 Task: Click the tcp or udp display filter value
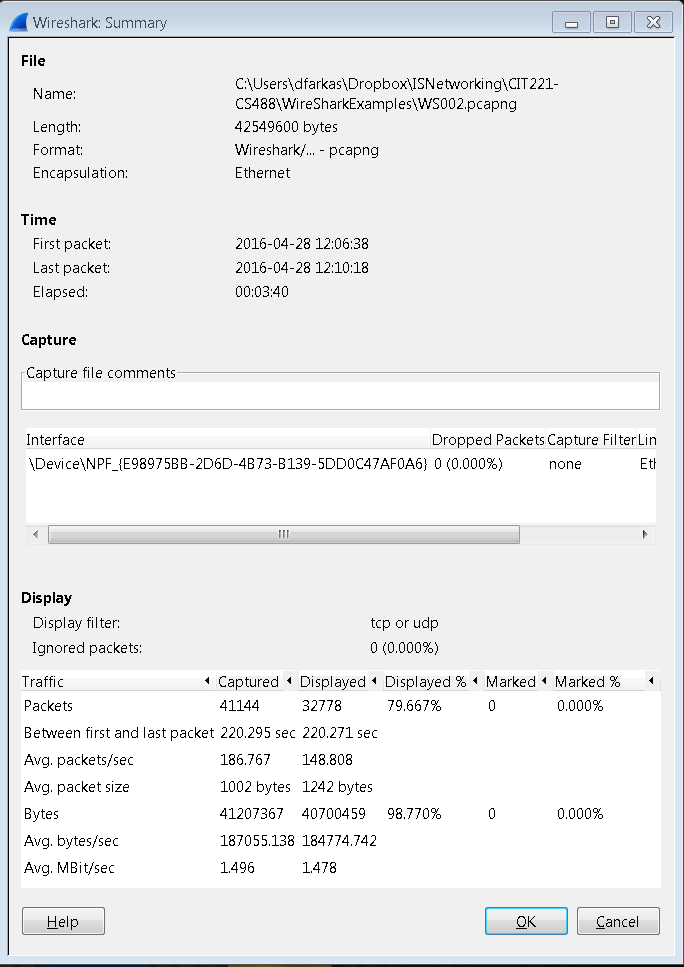point(404,623)
